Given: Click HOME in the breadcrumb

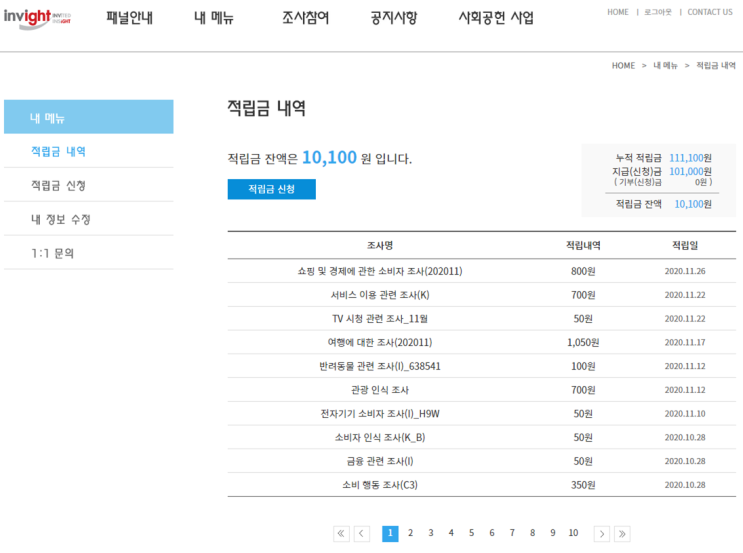Looking at the screenshot, I should point(623,65).
